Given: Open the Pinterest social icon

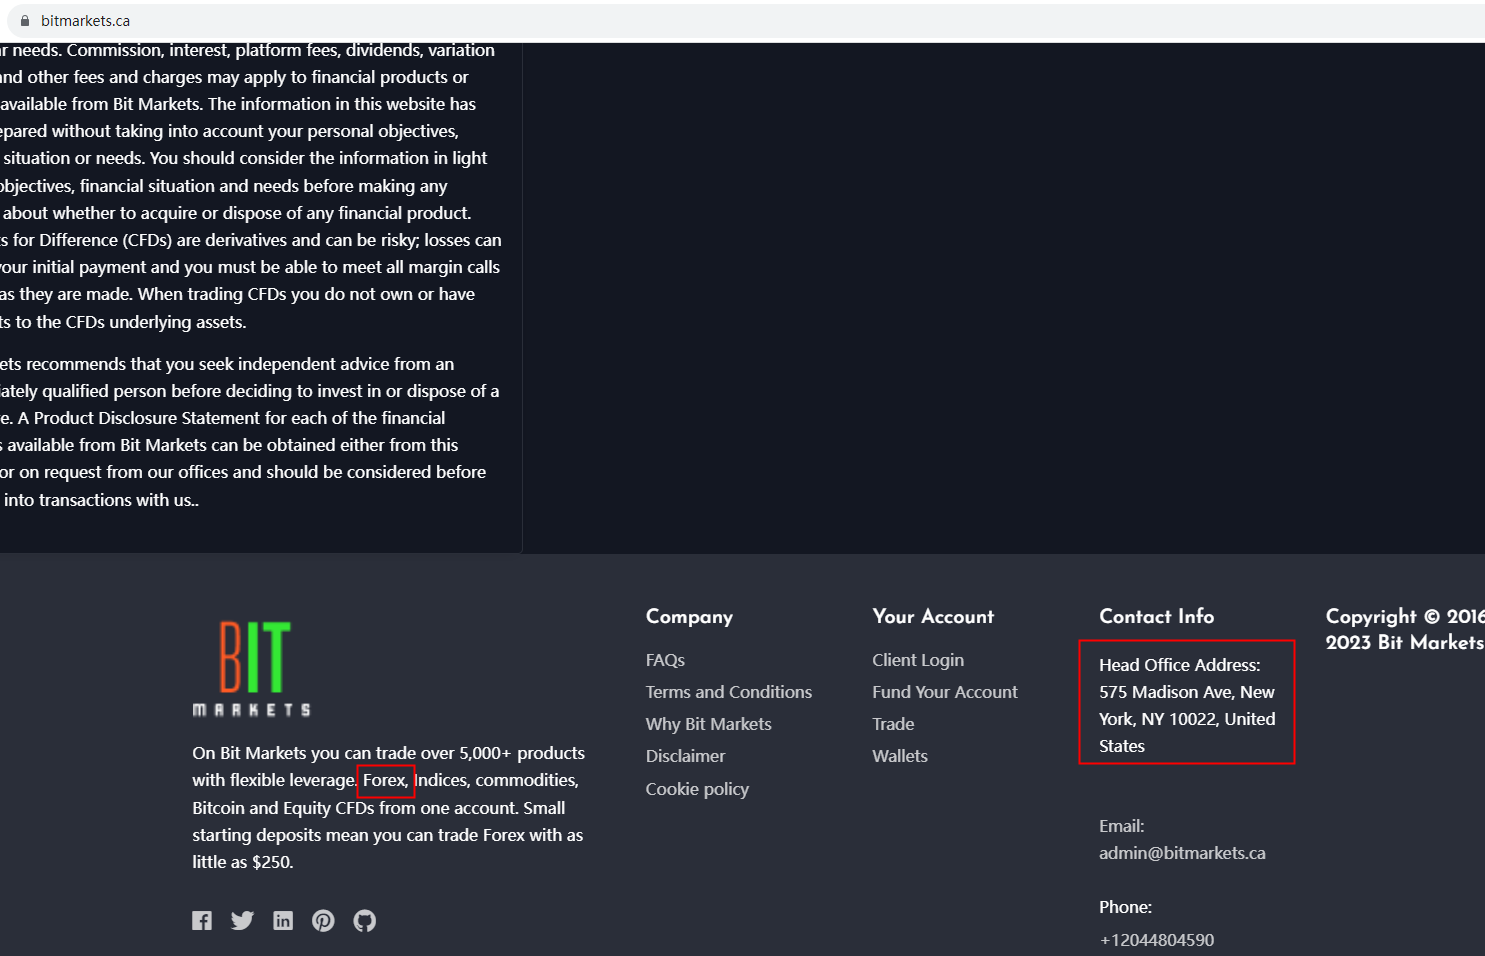Looking at the screenshot, I should 323,920.
